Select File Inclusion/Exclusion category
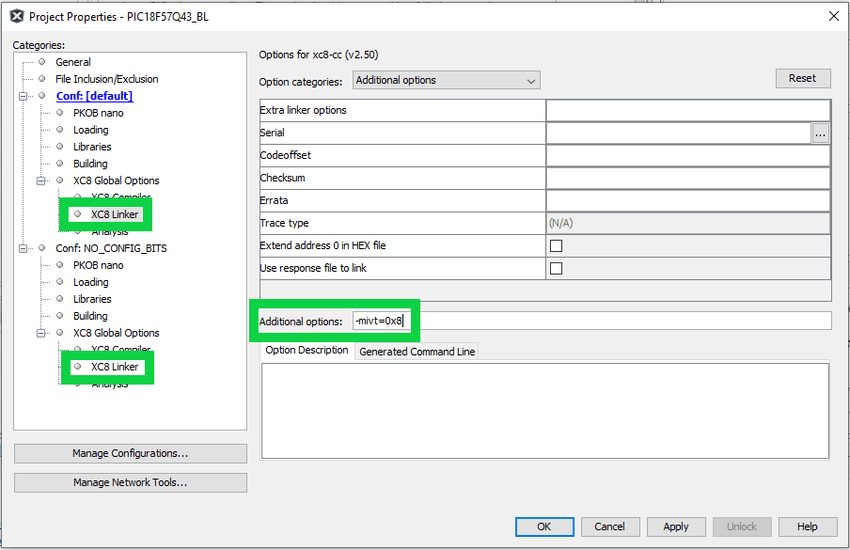 (106, 79)
